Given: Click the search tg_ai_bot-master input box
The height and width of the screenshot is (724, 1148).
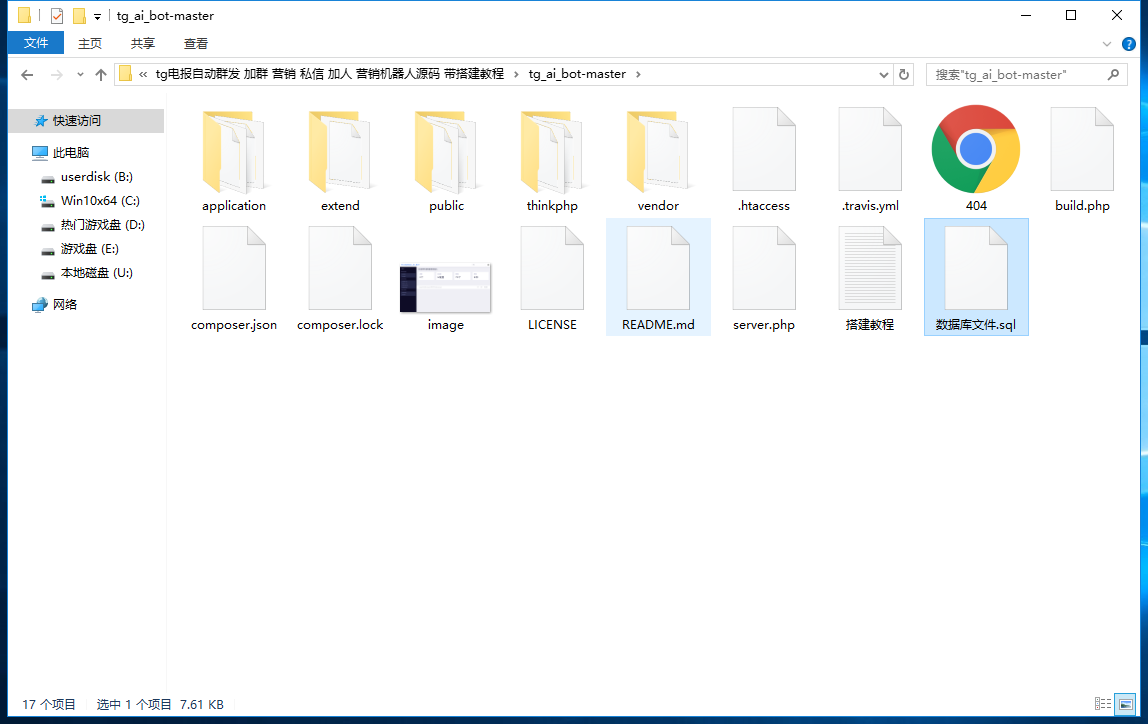Looking at the screenshot, I should pyautogui.click(x=1015, y=75).
